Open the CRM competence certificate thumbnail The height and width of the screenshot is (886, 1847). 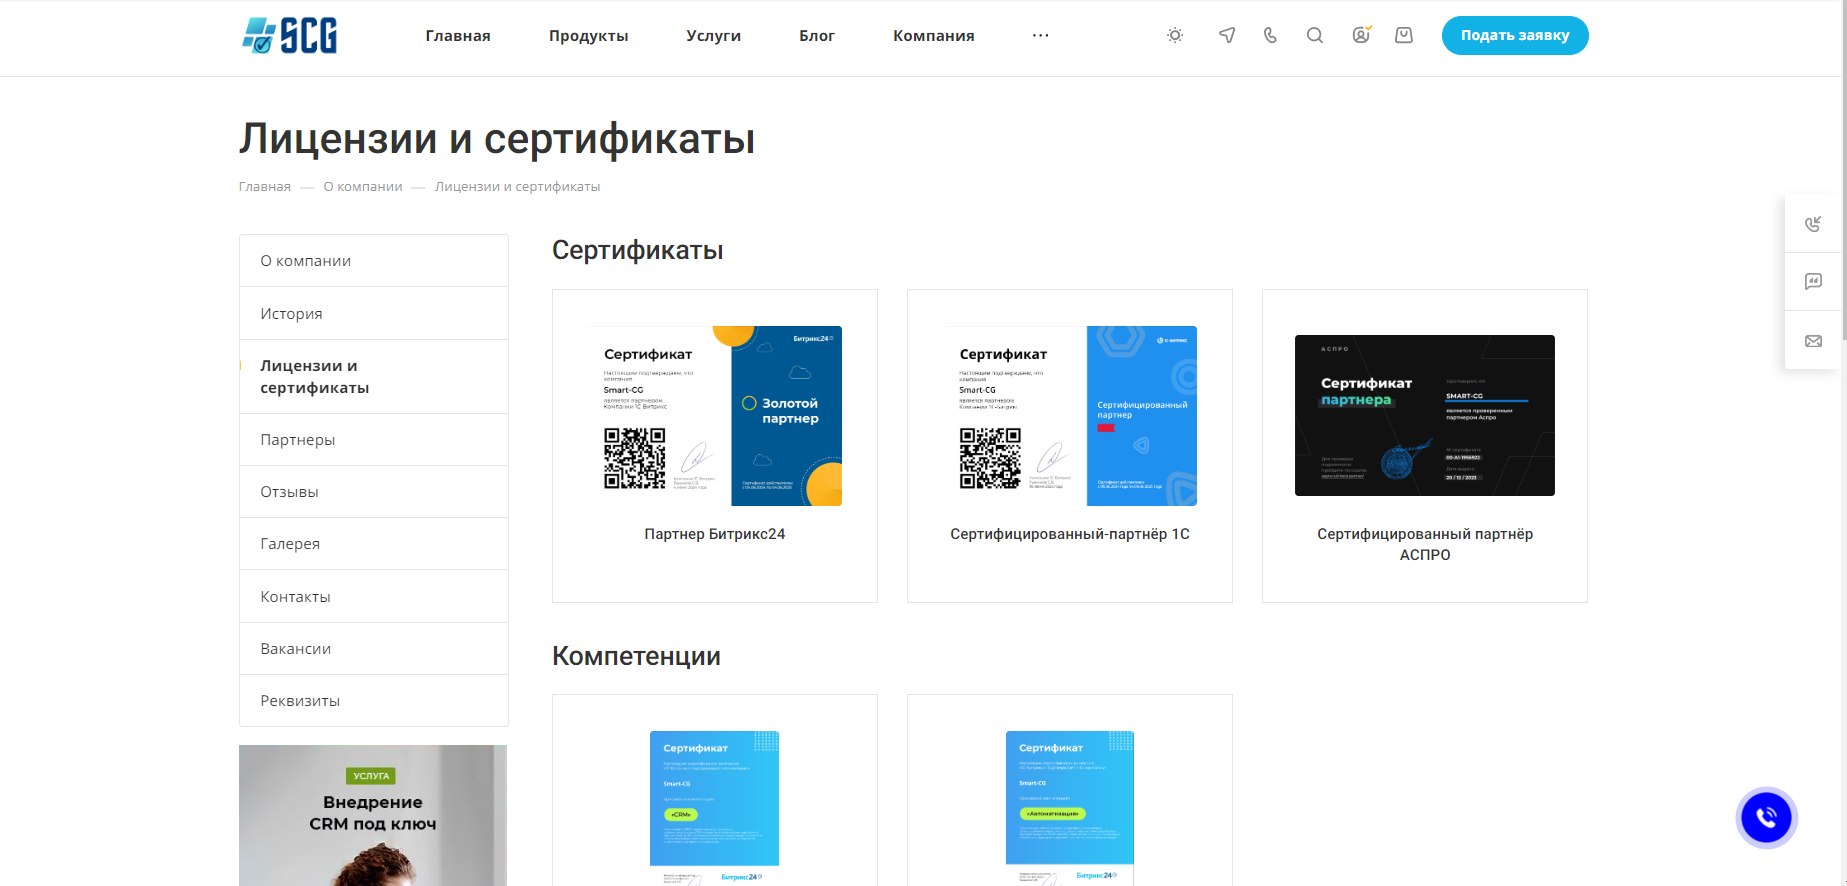(715, 806)
